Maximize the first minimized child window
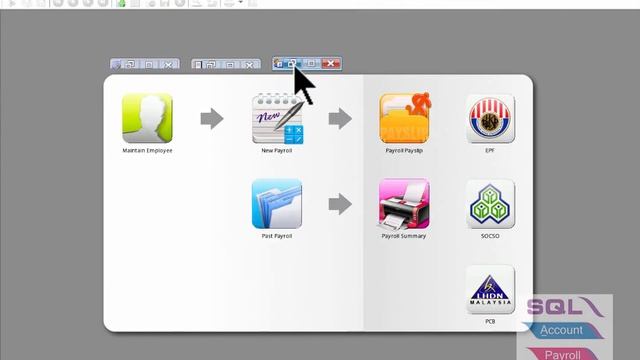This screenshot has width=640, height=360. [149, 64]
